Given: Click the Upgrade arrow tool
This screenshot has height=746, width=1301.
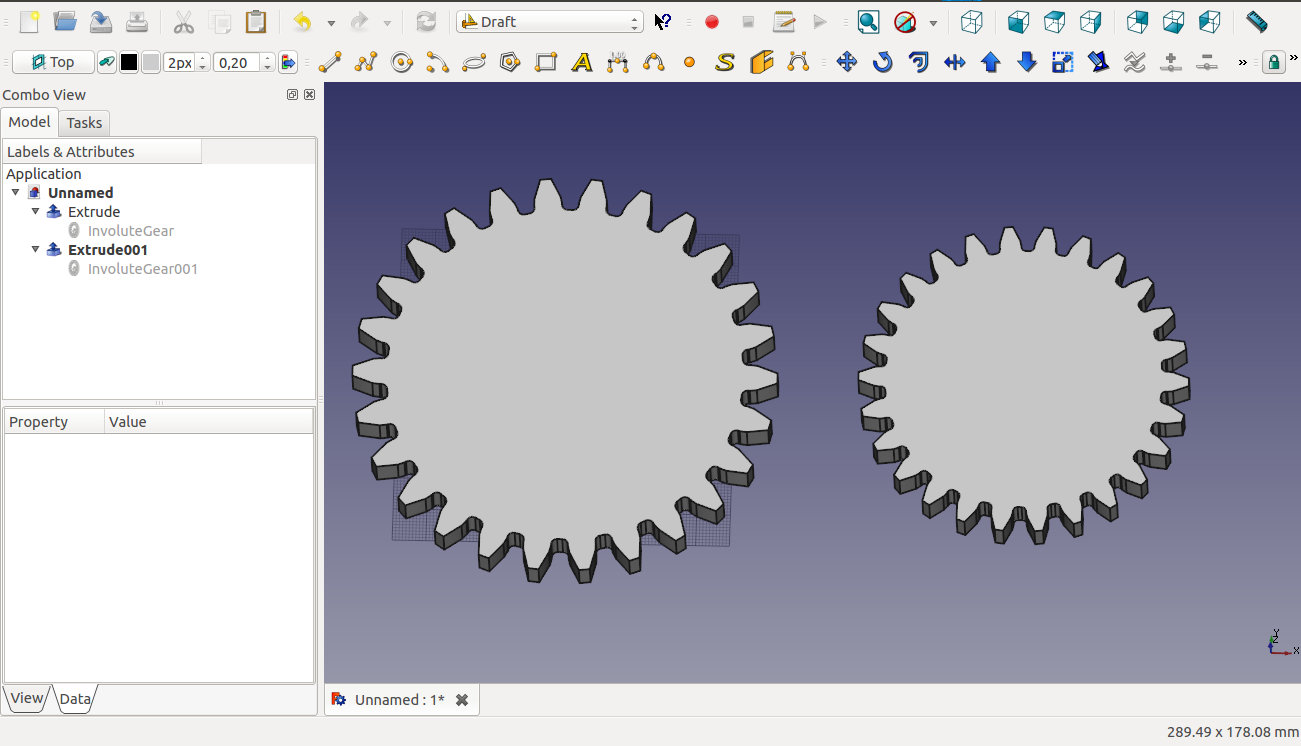Looking at the screenshot, I should coord(990,63).
